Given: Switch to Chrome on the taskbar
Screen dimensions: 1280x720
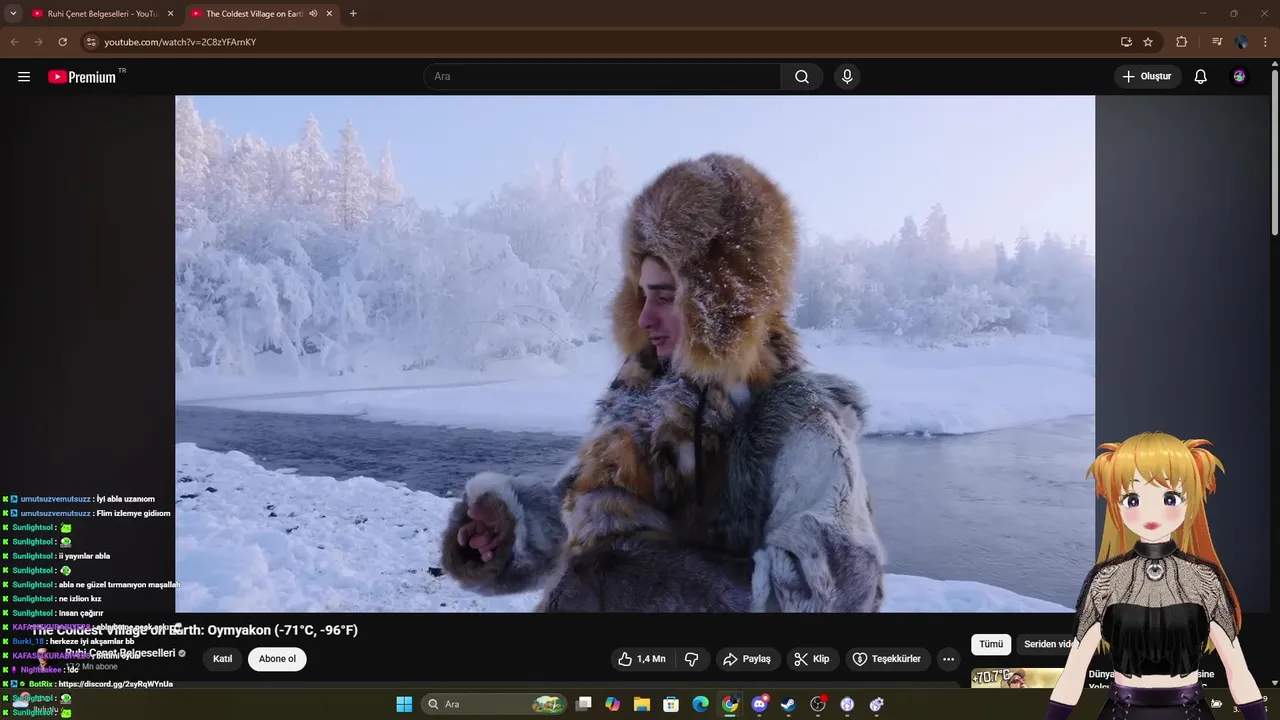Looking at the screenshot, I should pyautogui.click(x=730, y=704).
